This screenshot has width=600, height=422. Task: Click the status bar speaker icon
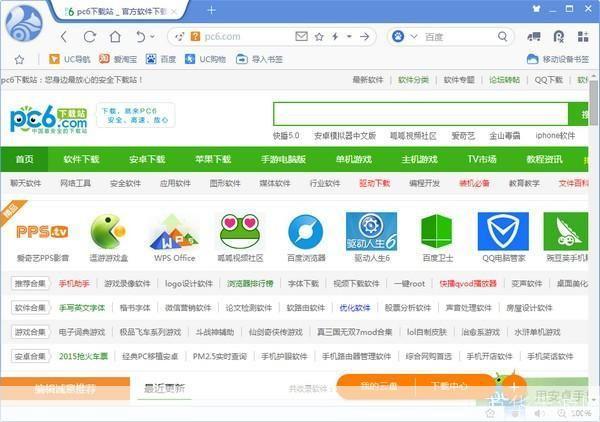(539, 413)
